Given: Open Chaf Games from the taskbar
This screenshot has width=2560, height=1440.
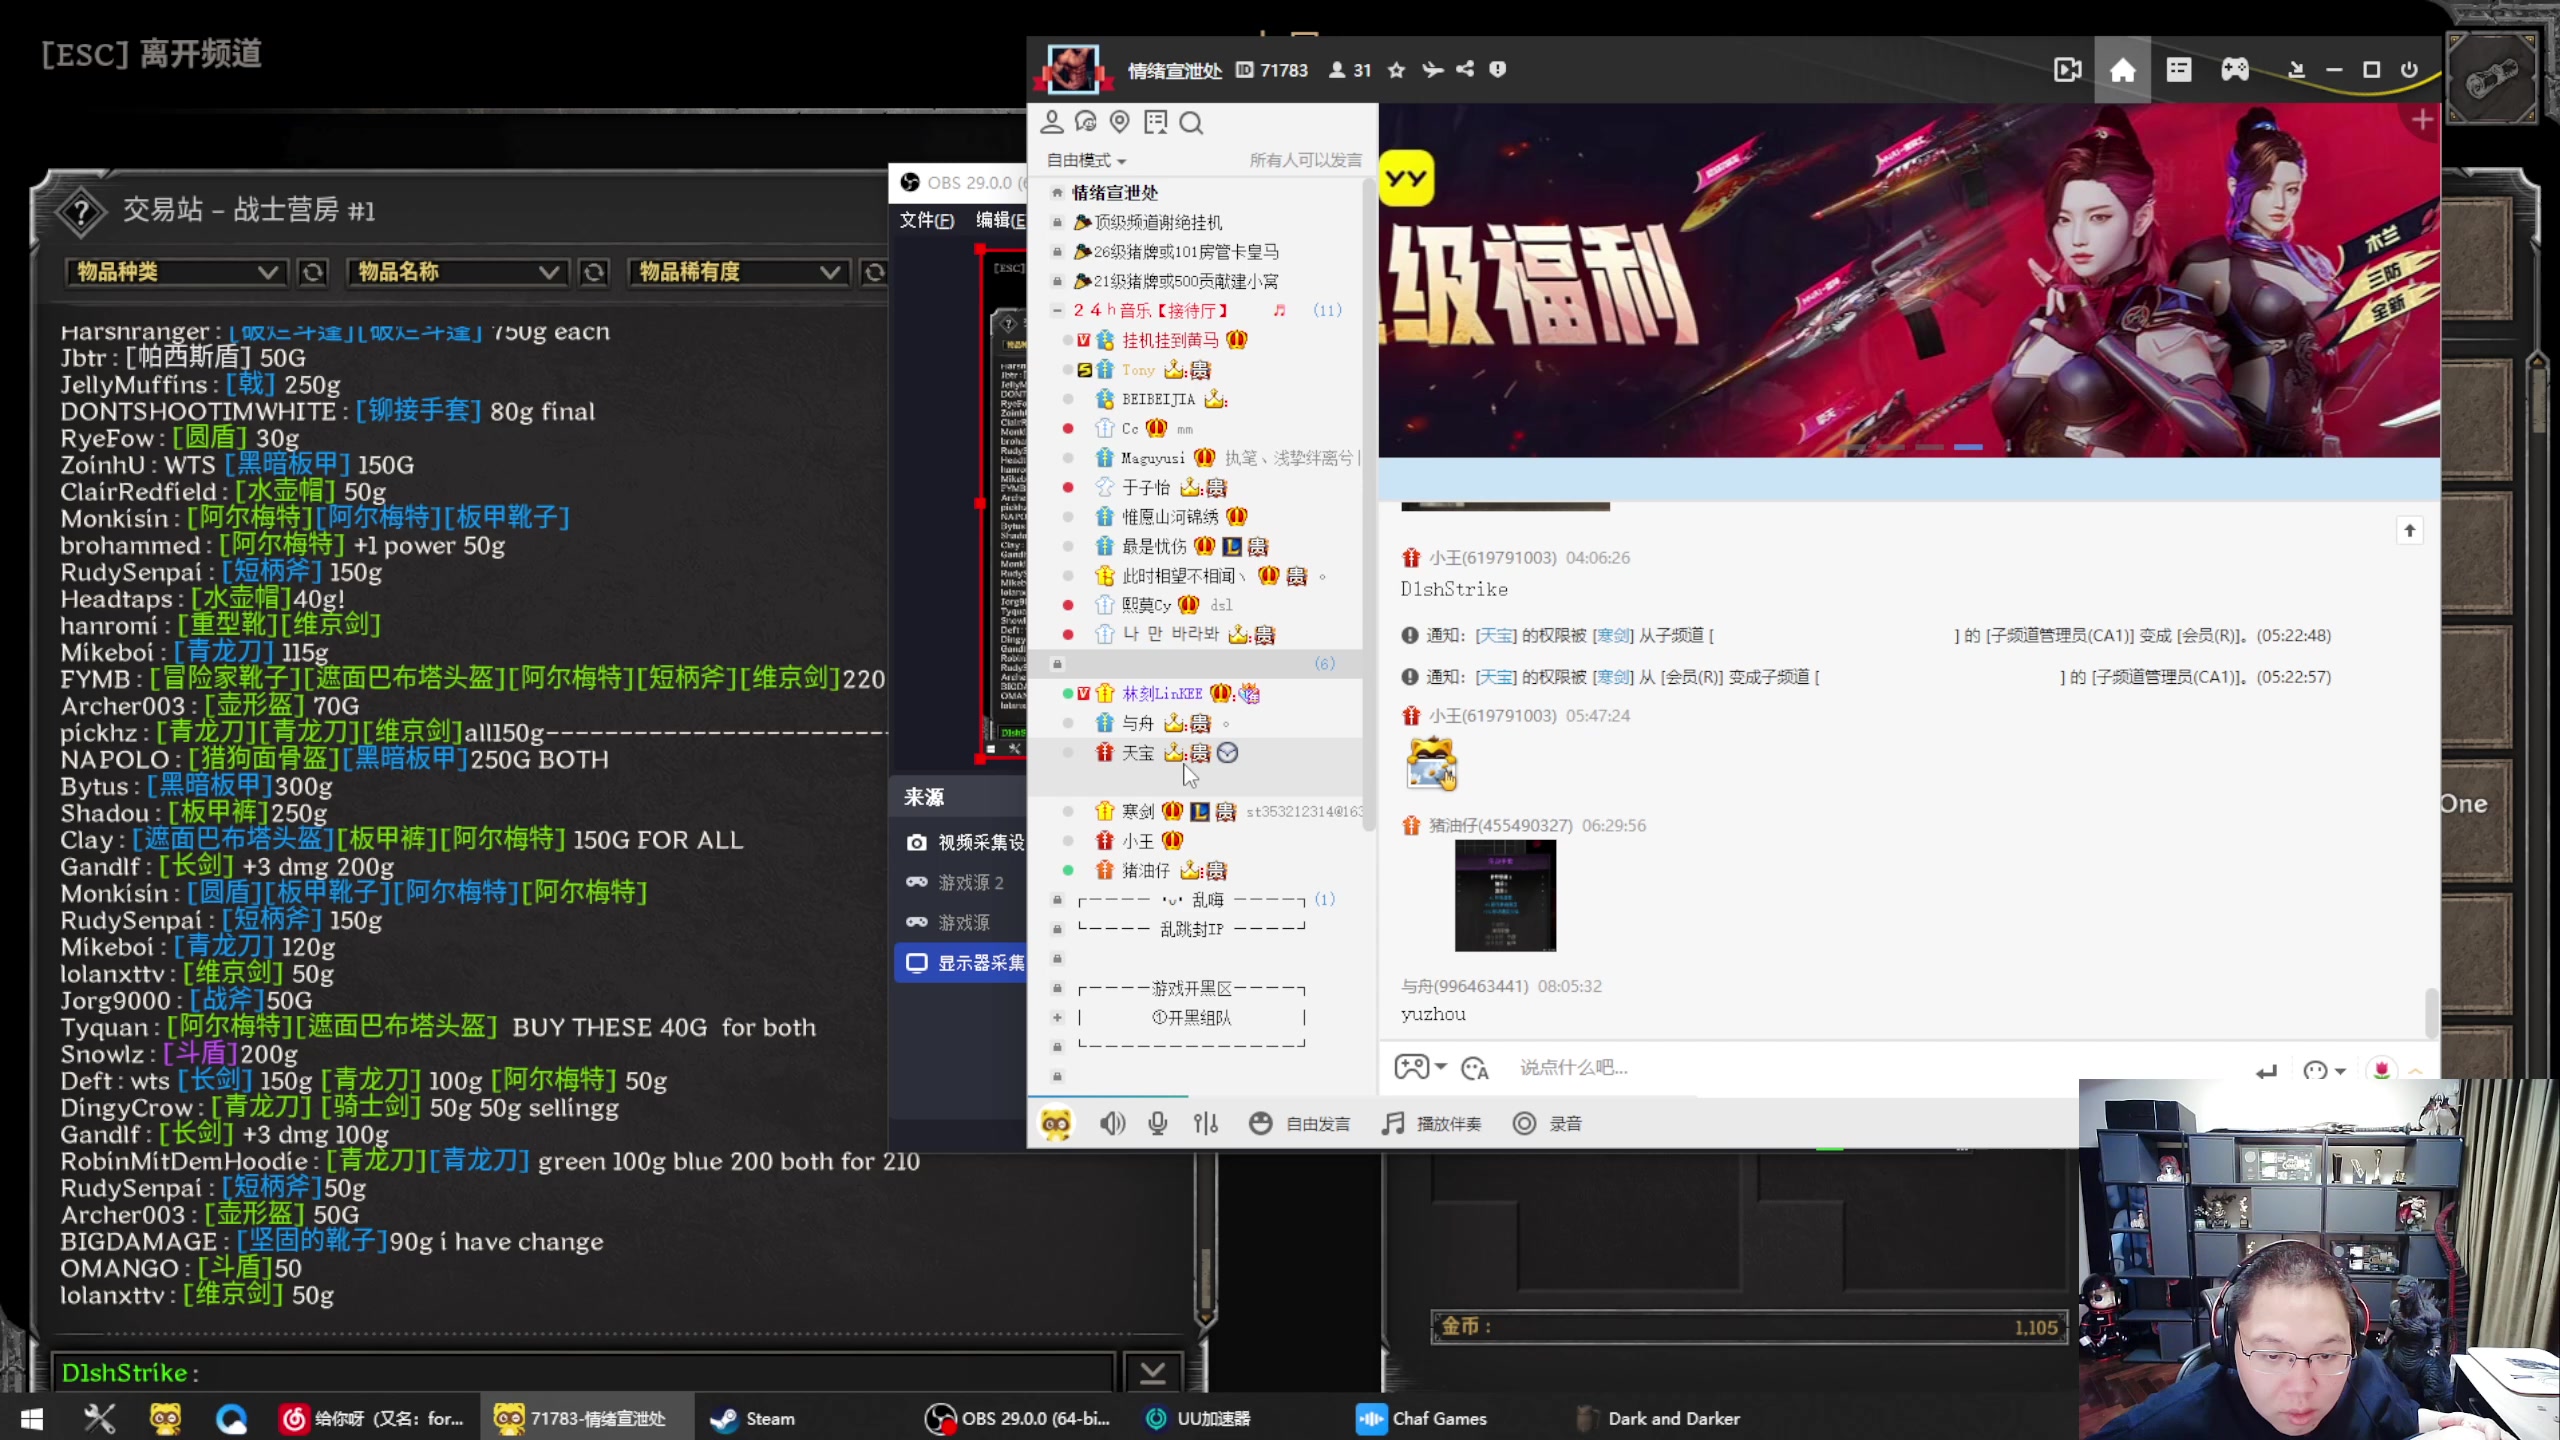Looking at the screenshot, I should tap(1421, 1419).
